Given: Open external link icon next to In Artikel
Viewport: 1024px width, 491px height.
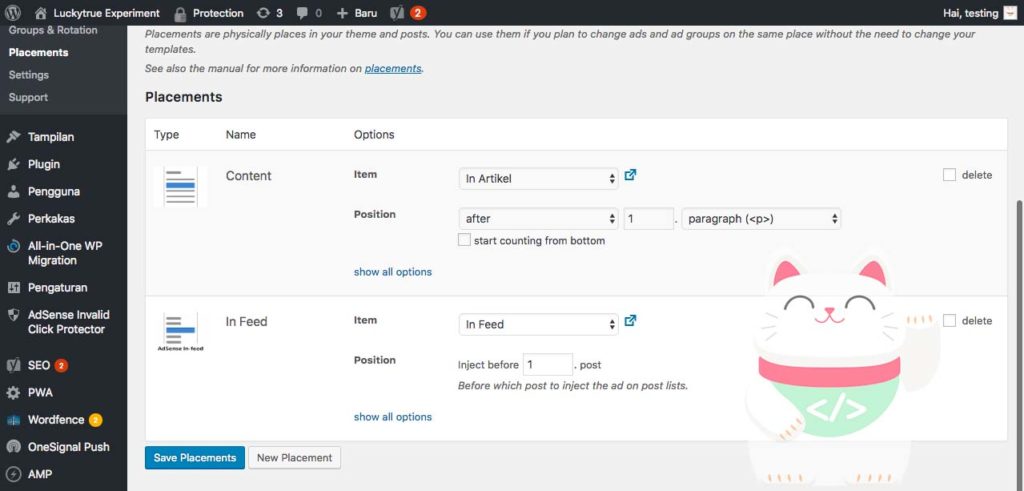Looking at the screenshot, I should (631, 175).
